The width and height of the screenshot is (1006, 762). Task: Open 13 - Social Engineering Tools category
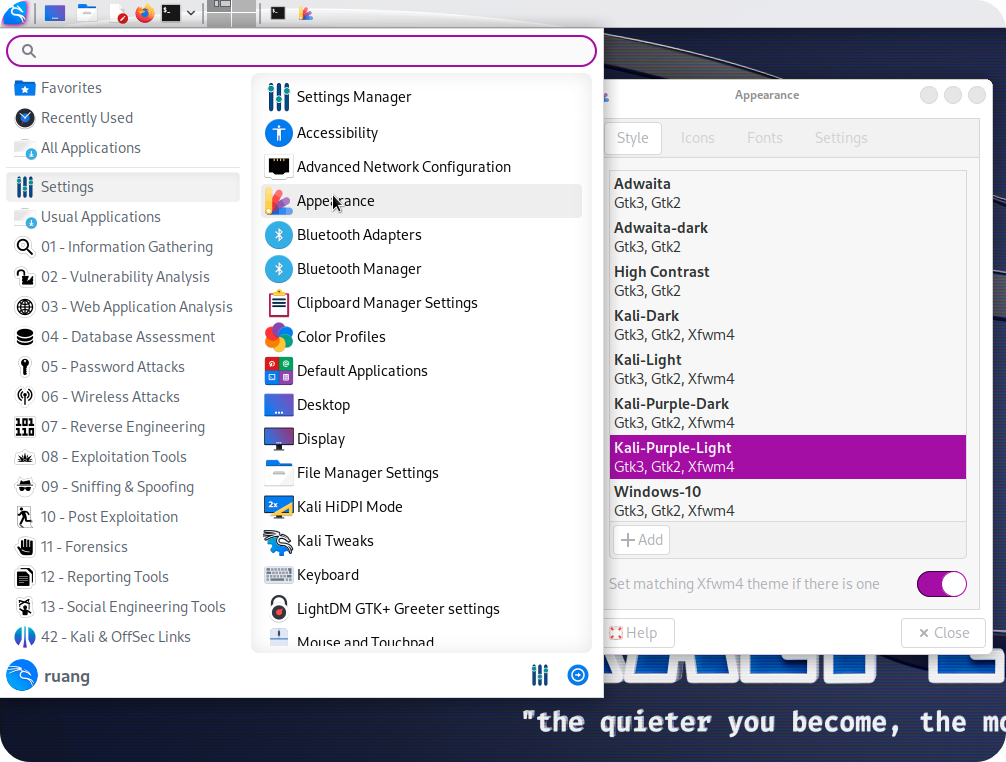point(123,607)
